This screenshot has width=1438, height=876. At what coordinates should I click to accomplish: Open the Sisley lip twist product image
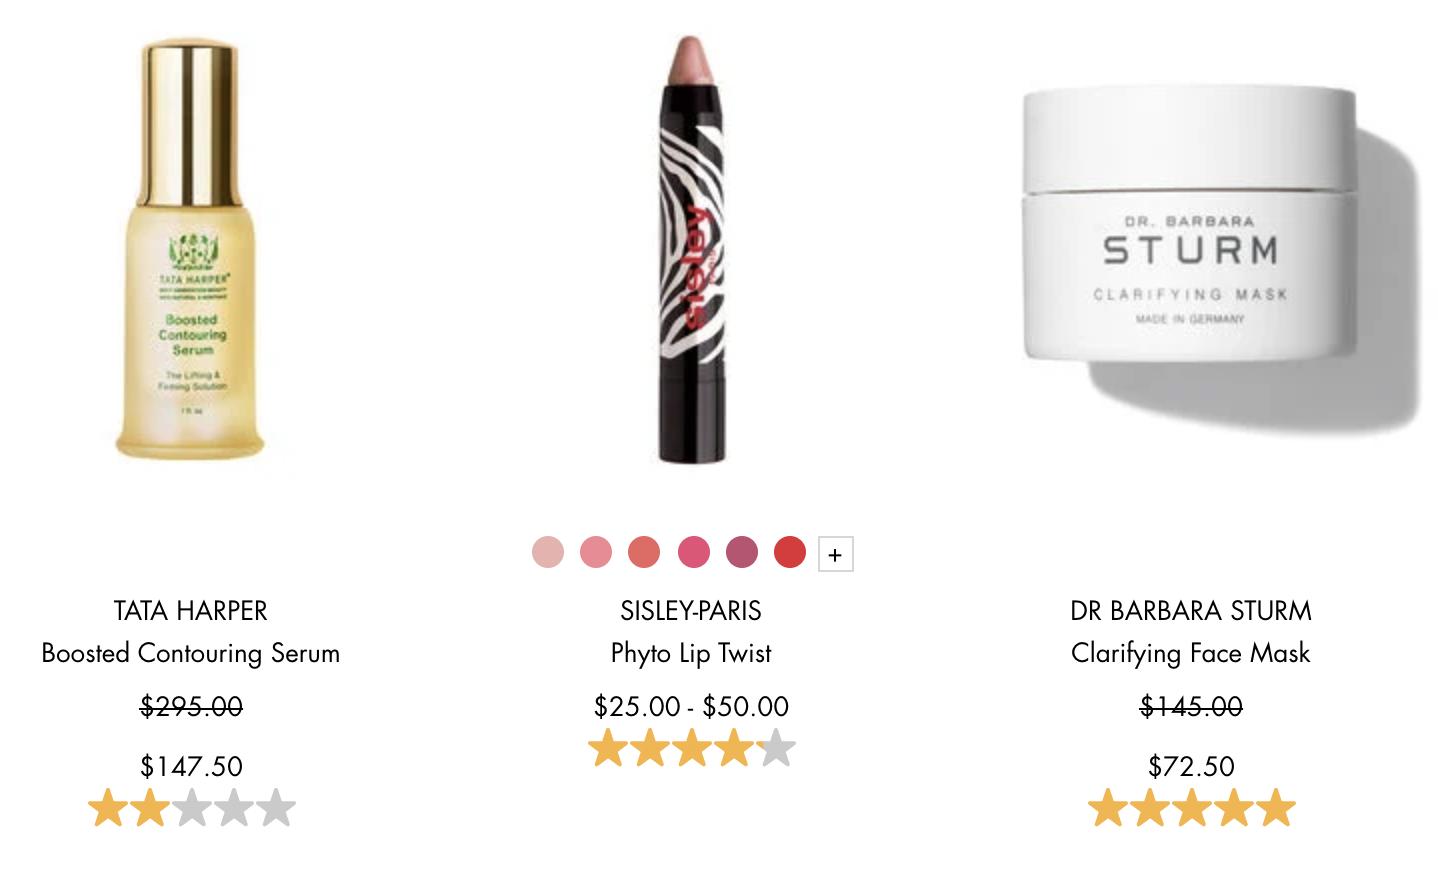691,250
